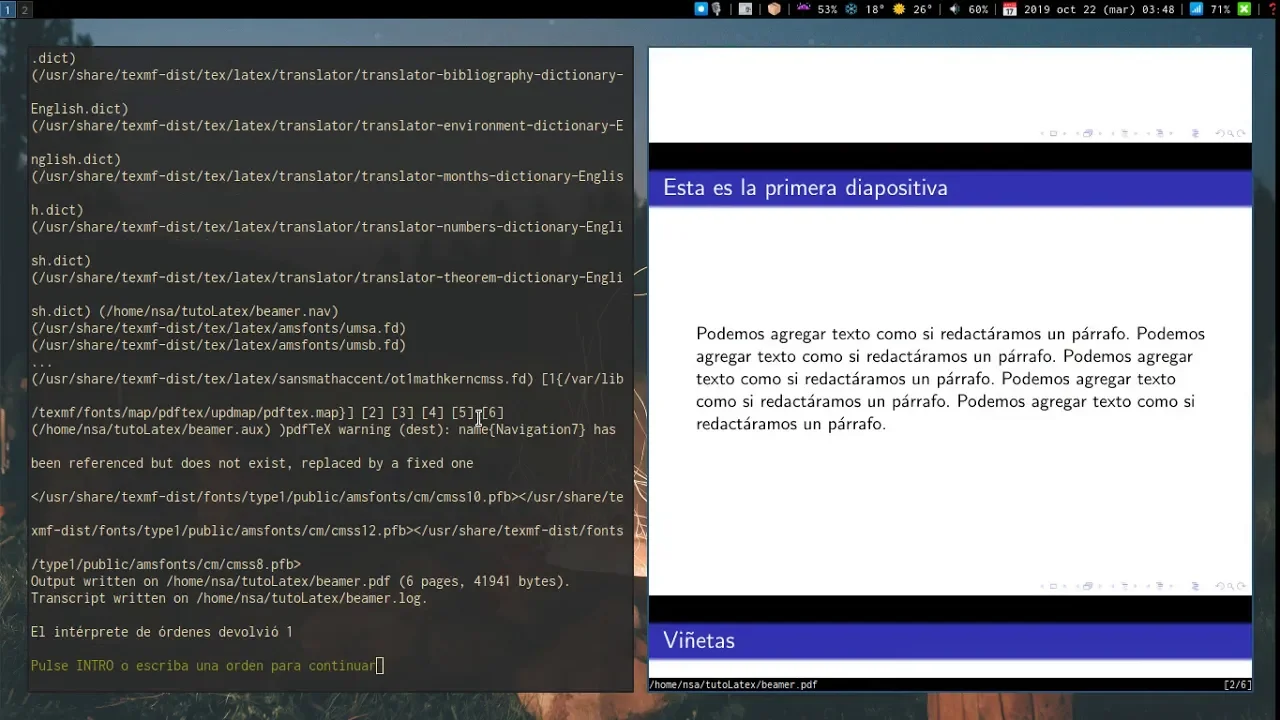The width and height of the screenshot is (1280, 720).
Task: Click the date and time text
Action: [1098, 9]
